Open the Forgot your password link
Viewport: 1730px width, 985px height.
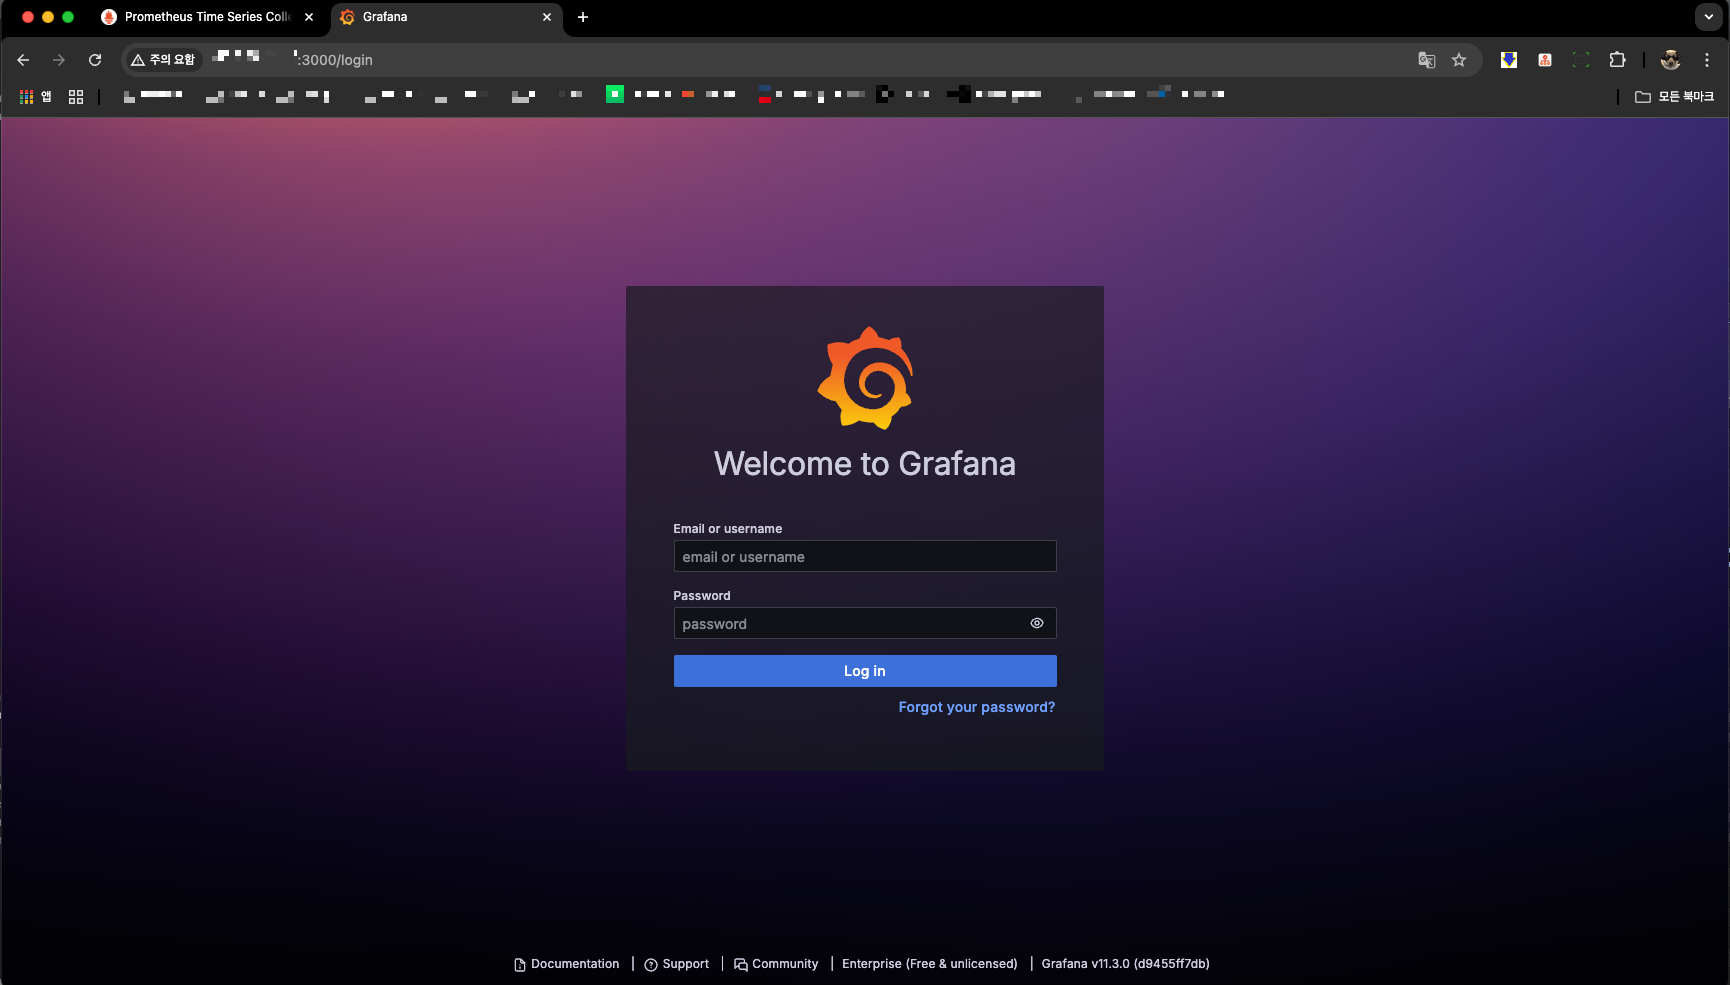click(x=976, y=707)
